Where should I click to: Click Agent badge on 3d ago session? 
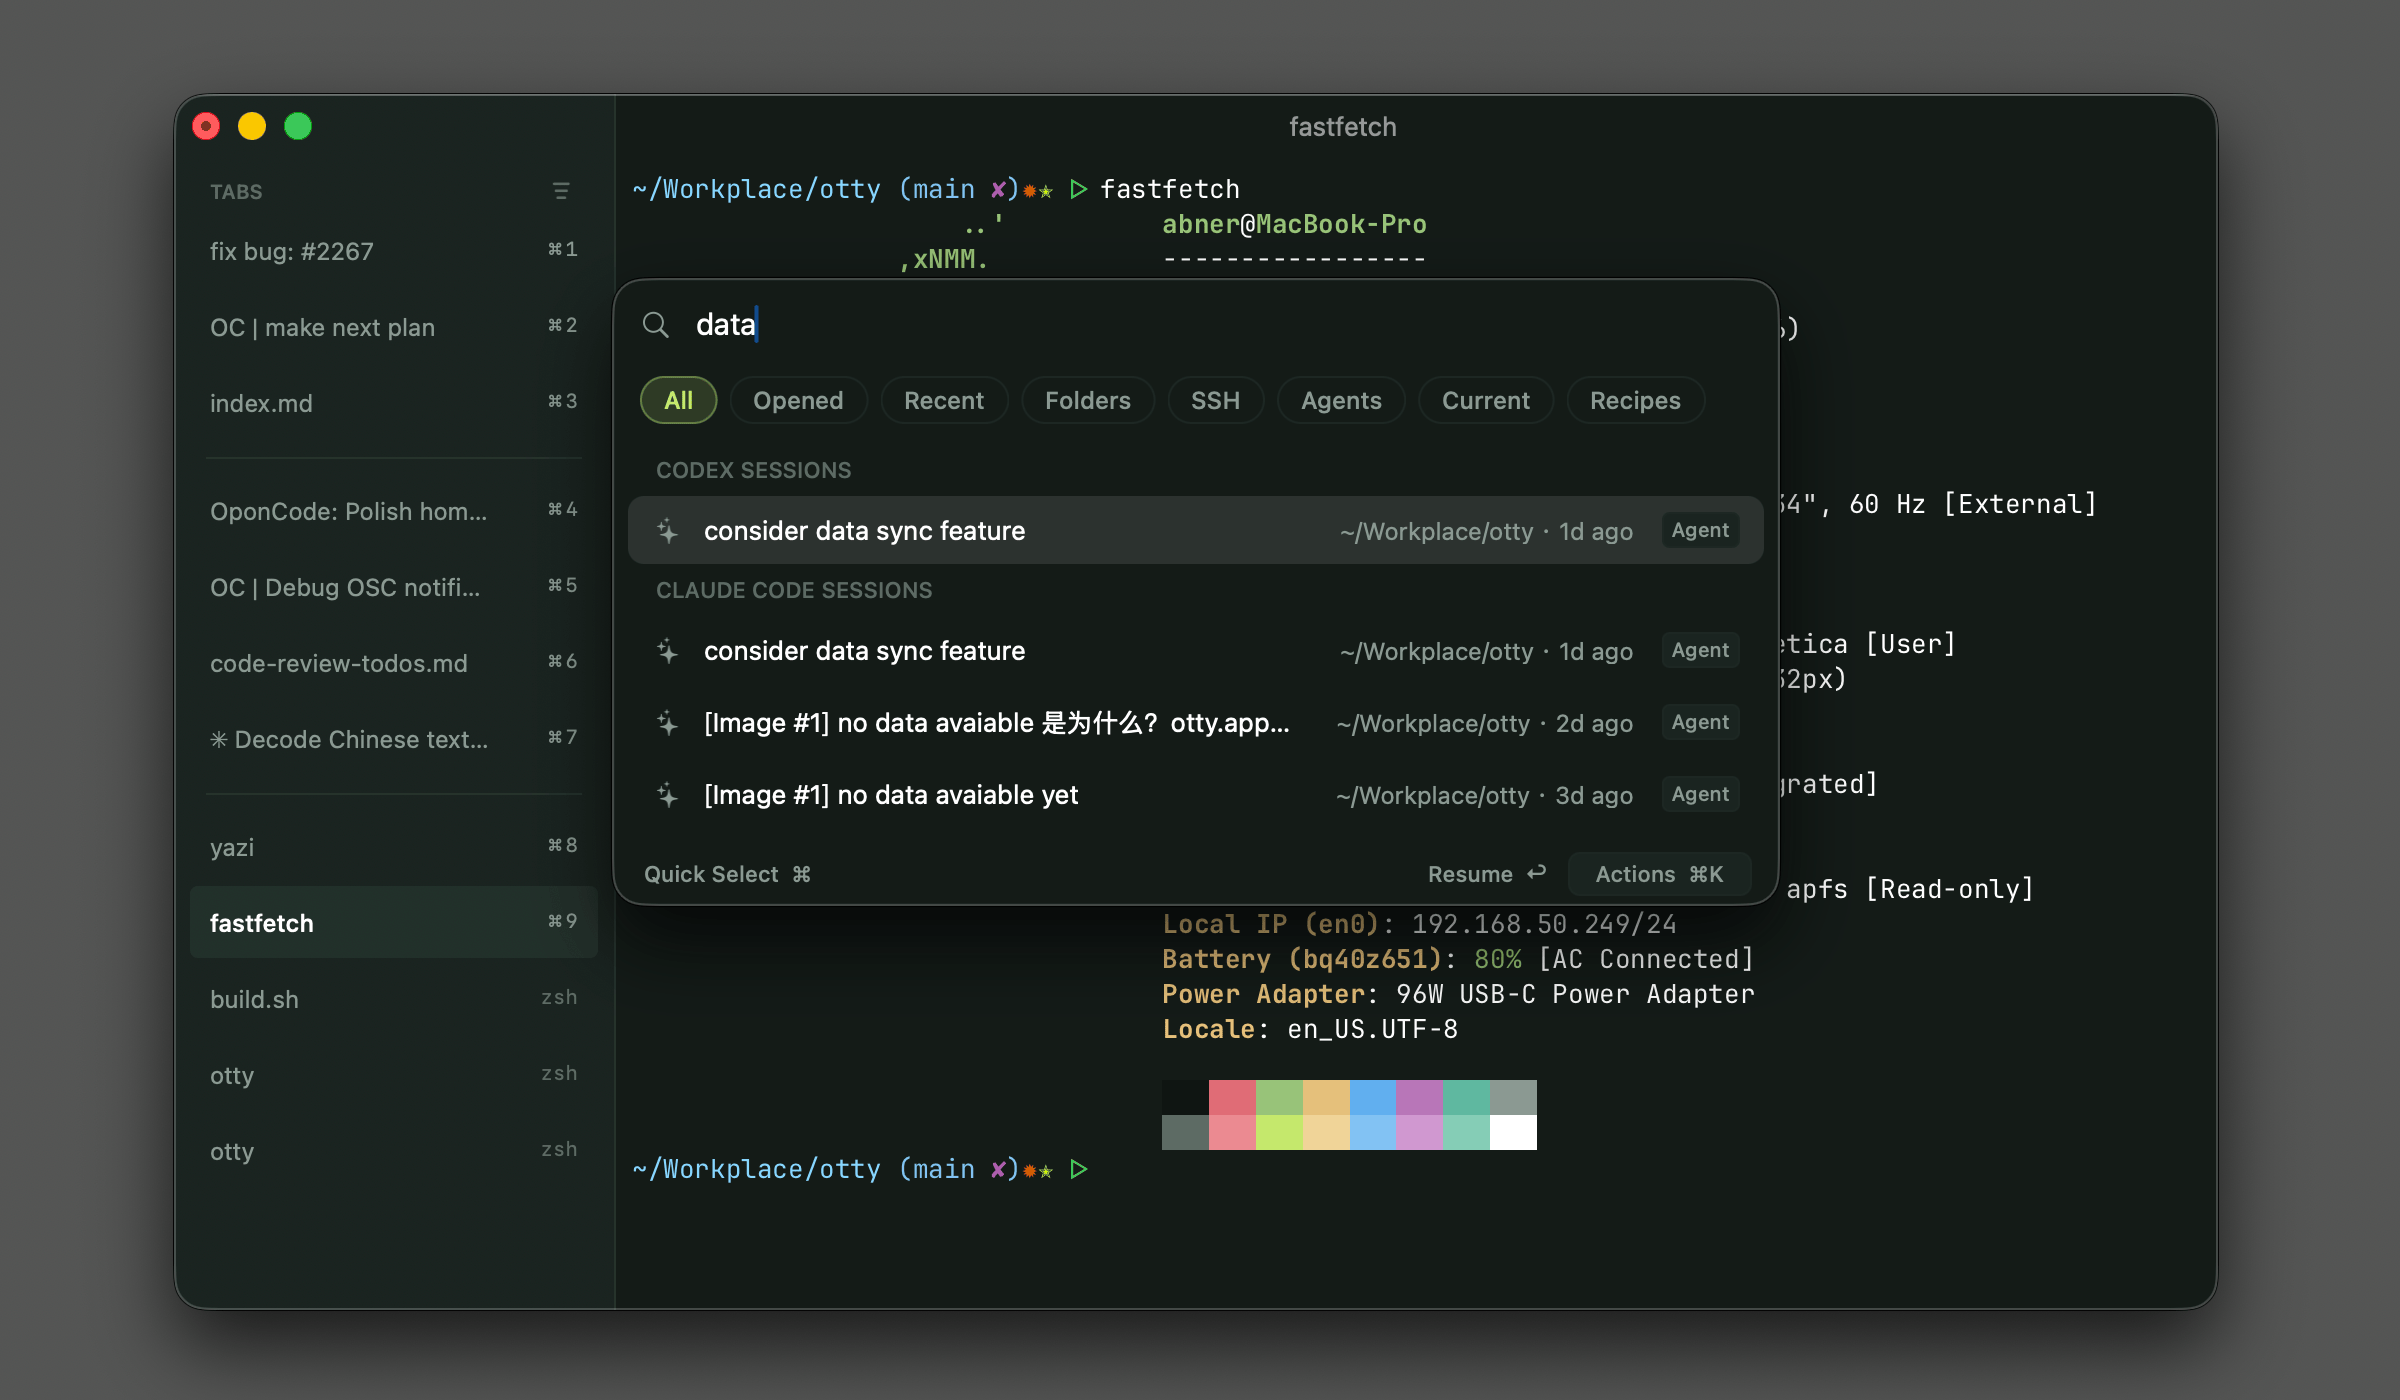click(1700, 794)
